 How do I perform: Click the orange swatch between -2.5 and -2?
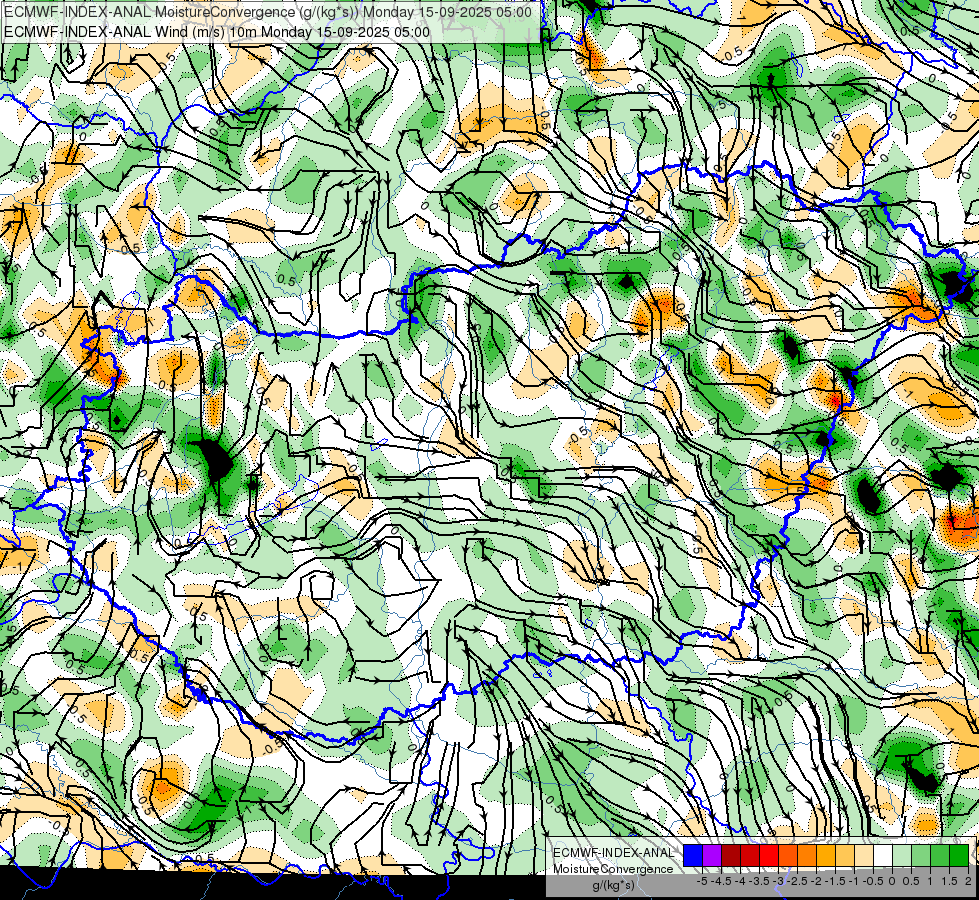[807, 855]
